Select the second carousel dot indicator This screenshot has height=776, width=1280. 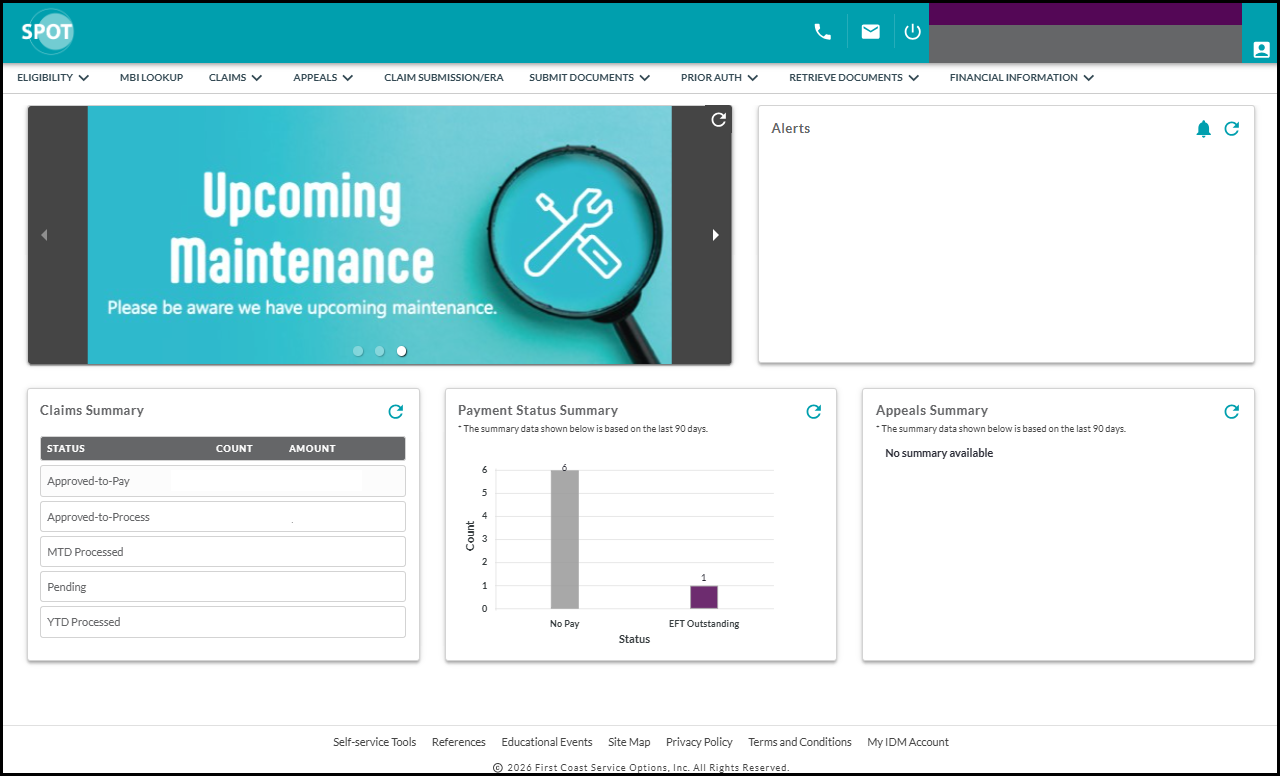coord(380,351)
